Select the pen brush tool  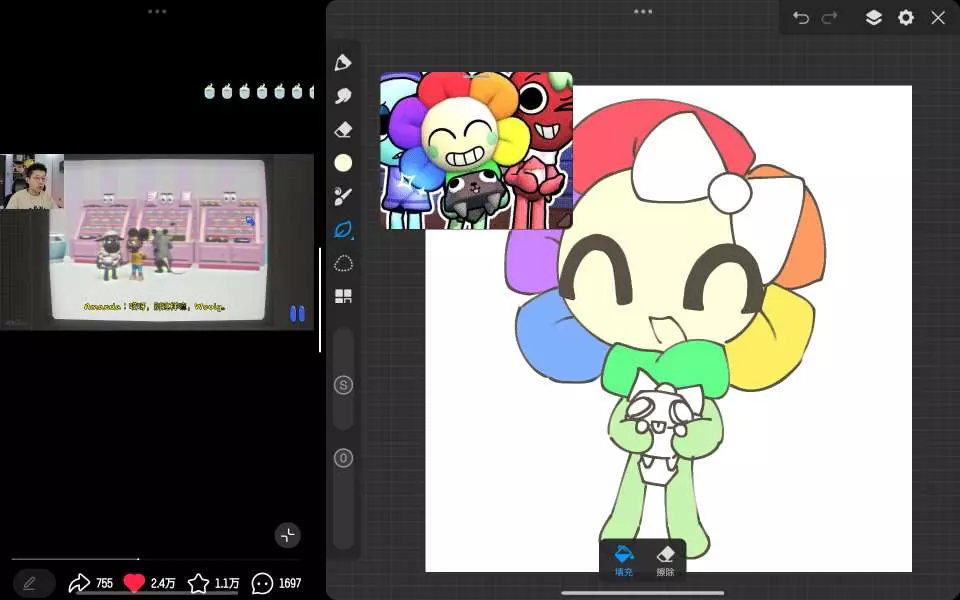click(x=343, y=62)
